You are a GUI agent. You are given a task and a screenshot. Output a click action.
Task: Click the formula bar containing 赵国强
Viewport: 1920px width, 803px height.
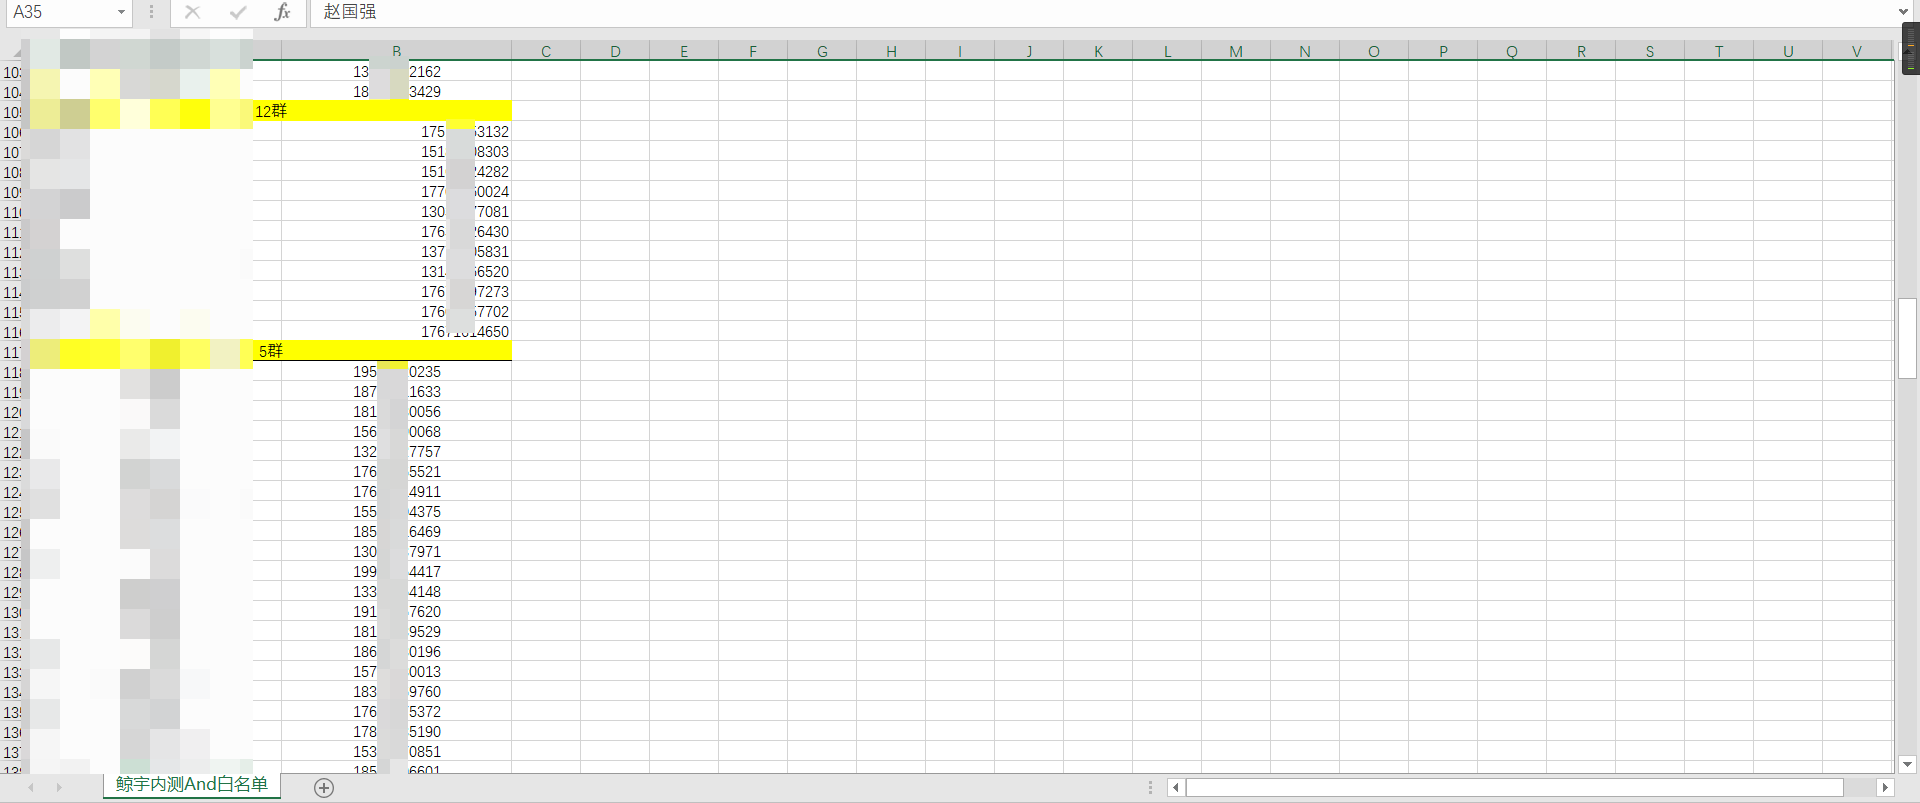(x=1000, y=12)
